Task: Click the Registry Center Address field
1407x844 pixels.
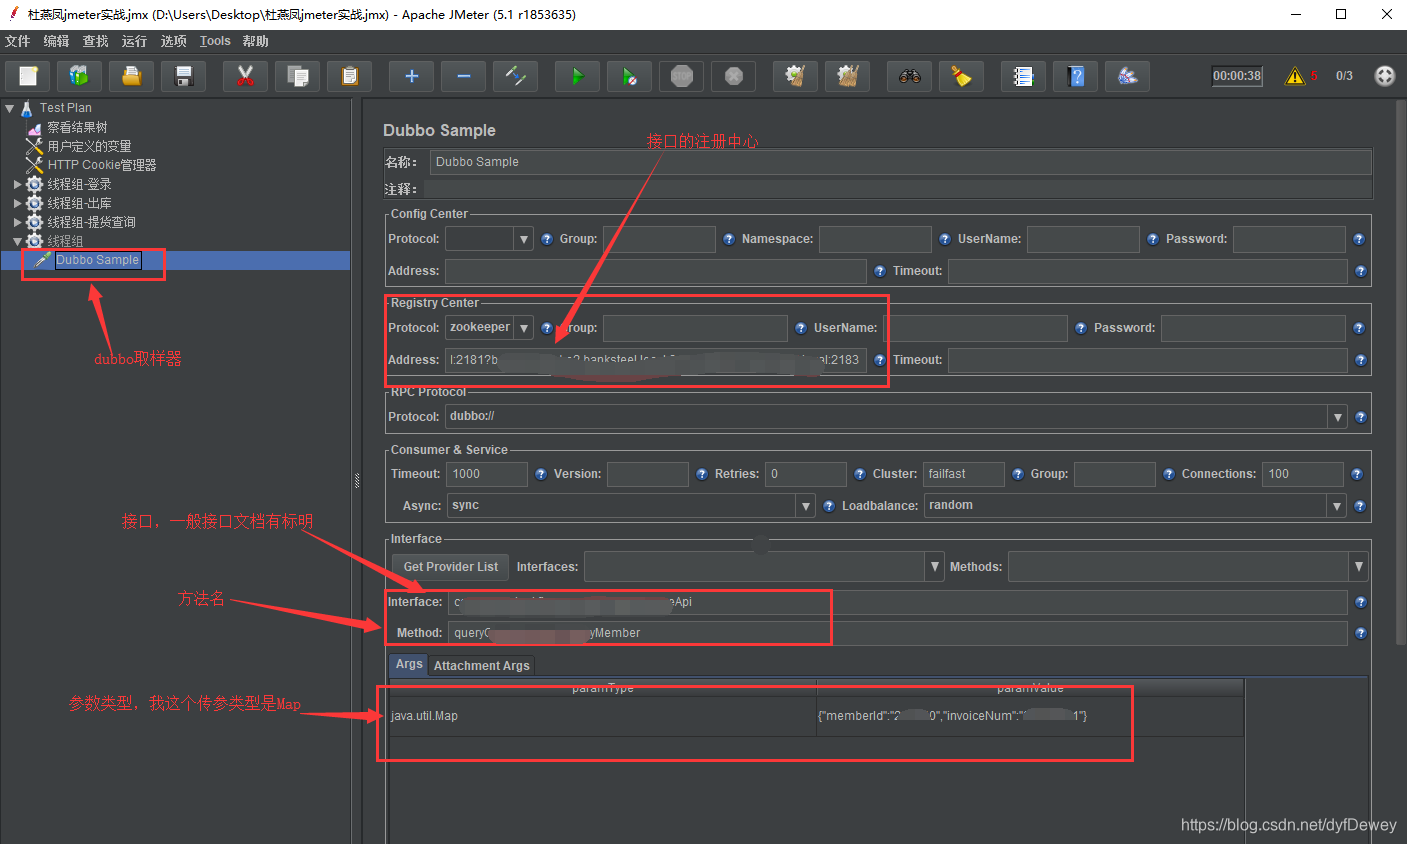Action: tap(656, 360)
